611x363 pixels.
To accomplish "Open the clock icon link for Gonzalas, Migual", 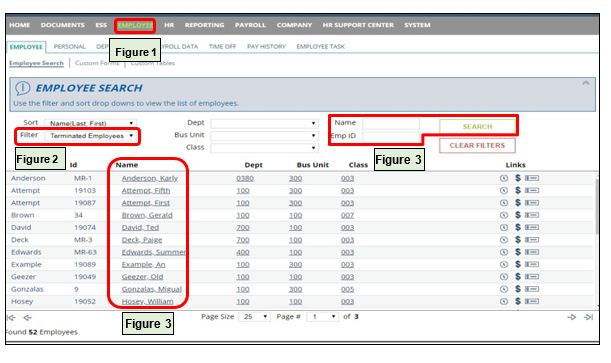I will coord(504,289).
